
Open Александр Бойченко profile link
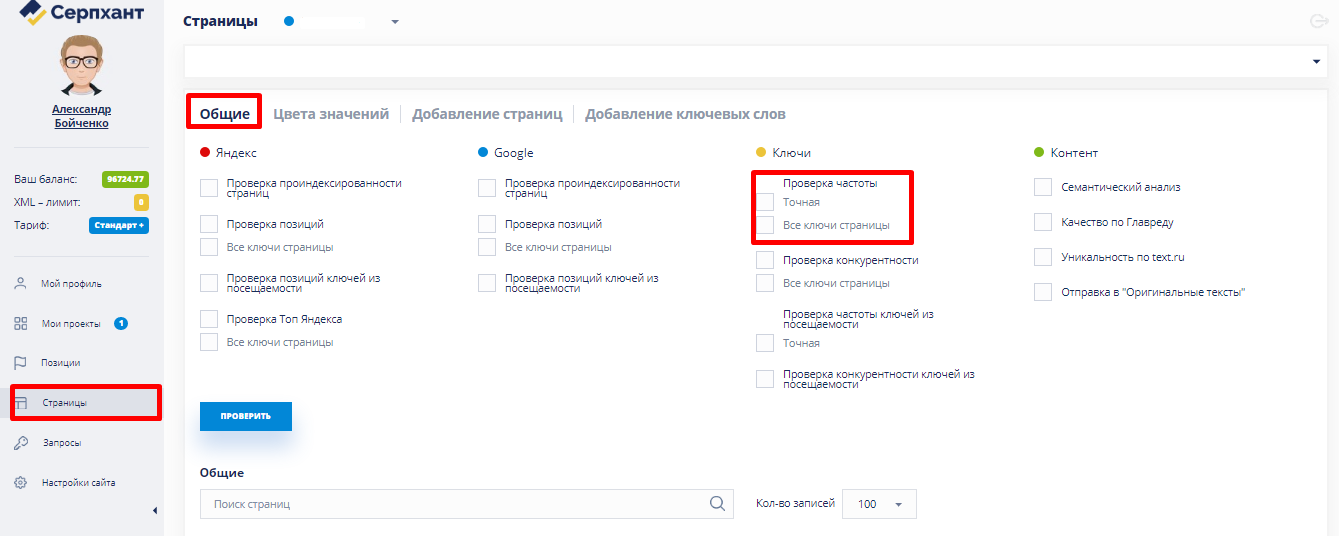81,116
